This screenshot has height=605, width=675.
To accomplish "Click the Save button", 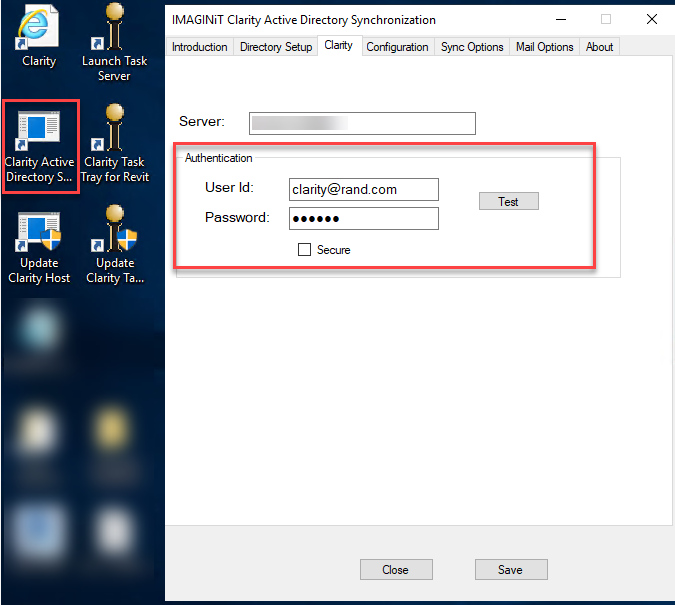I will [510, 570].
